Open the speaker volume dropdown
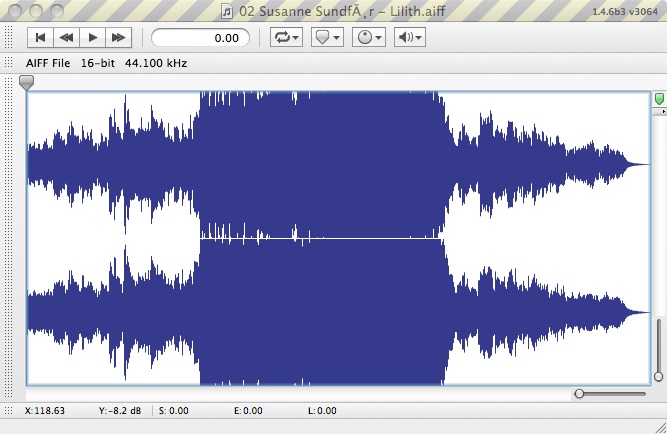Screen dimensions: 667x434 coord(410,37)
